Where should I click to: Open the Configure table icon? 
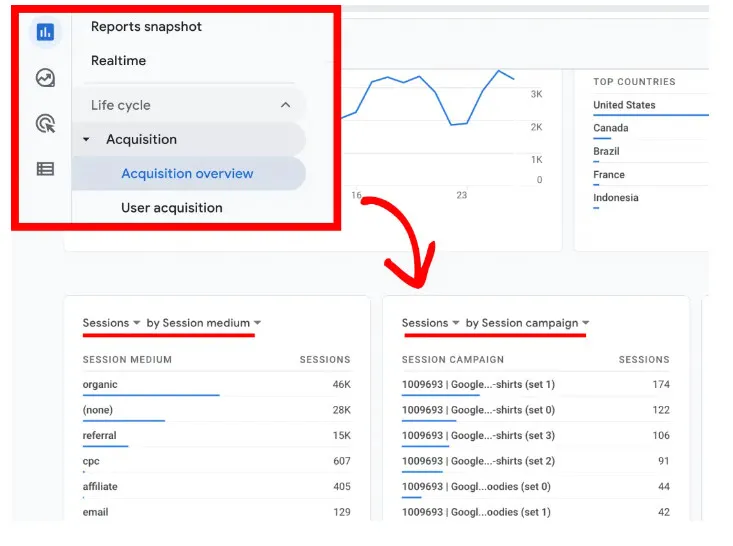45,169
